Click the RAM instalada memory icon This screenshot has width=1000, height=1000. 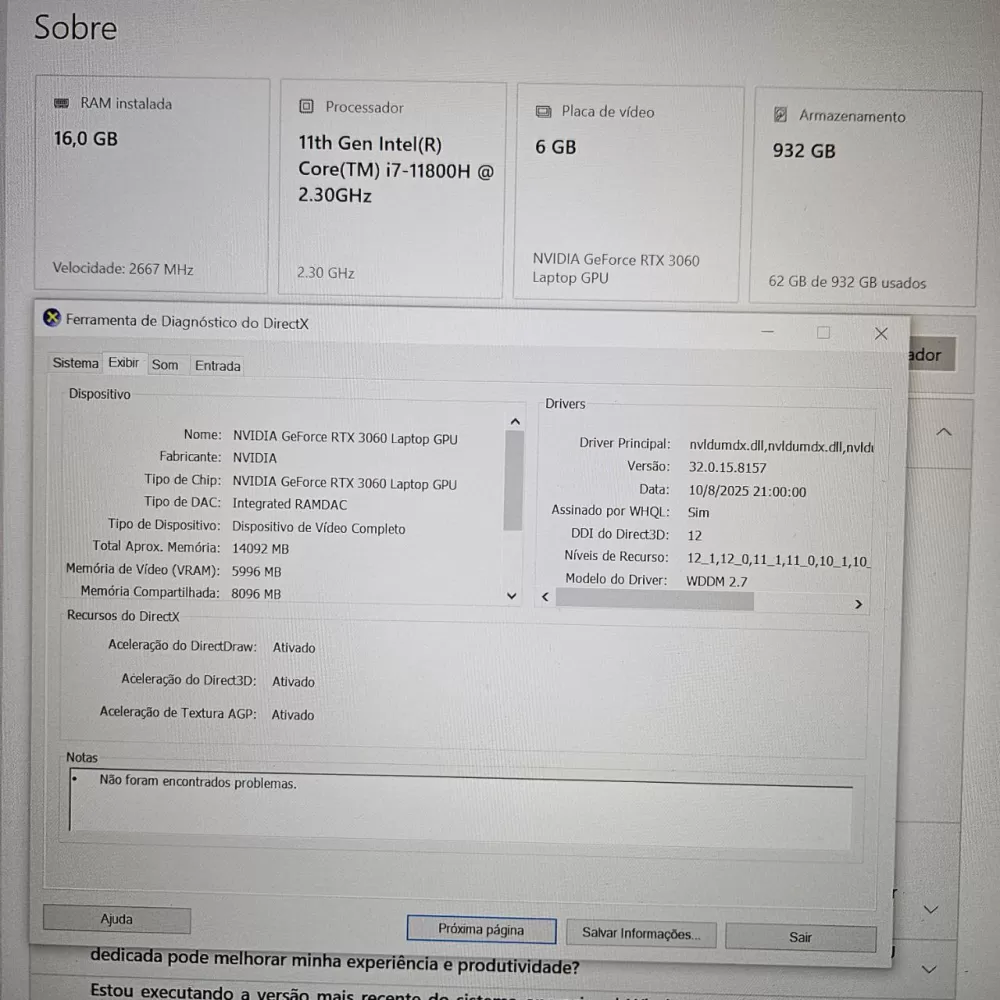[x=62, y=103]
